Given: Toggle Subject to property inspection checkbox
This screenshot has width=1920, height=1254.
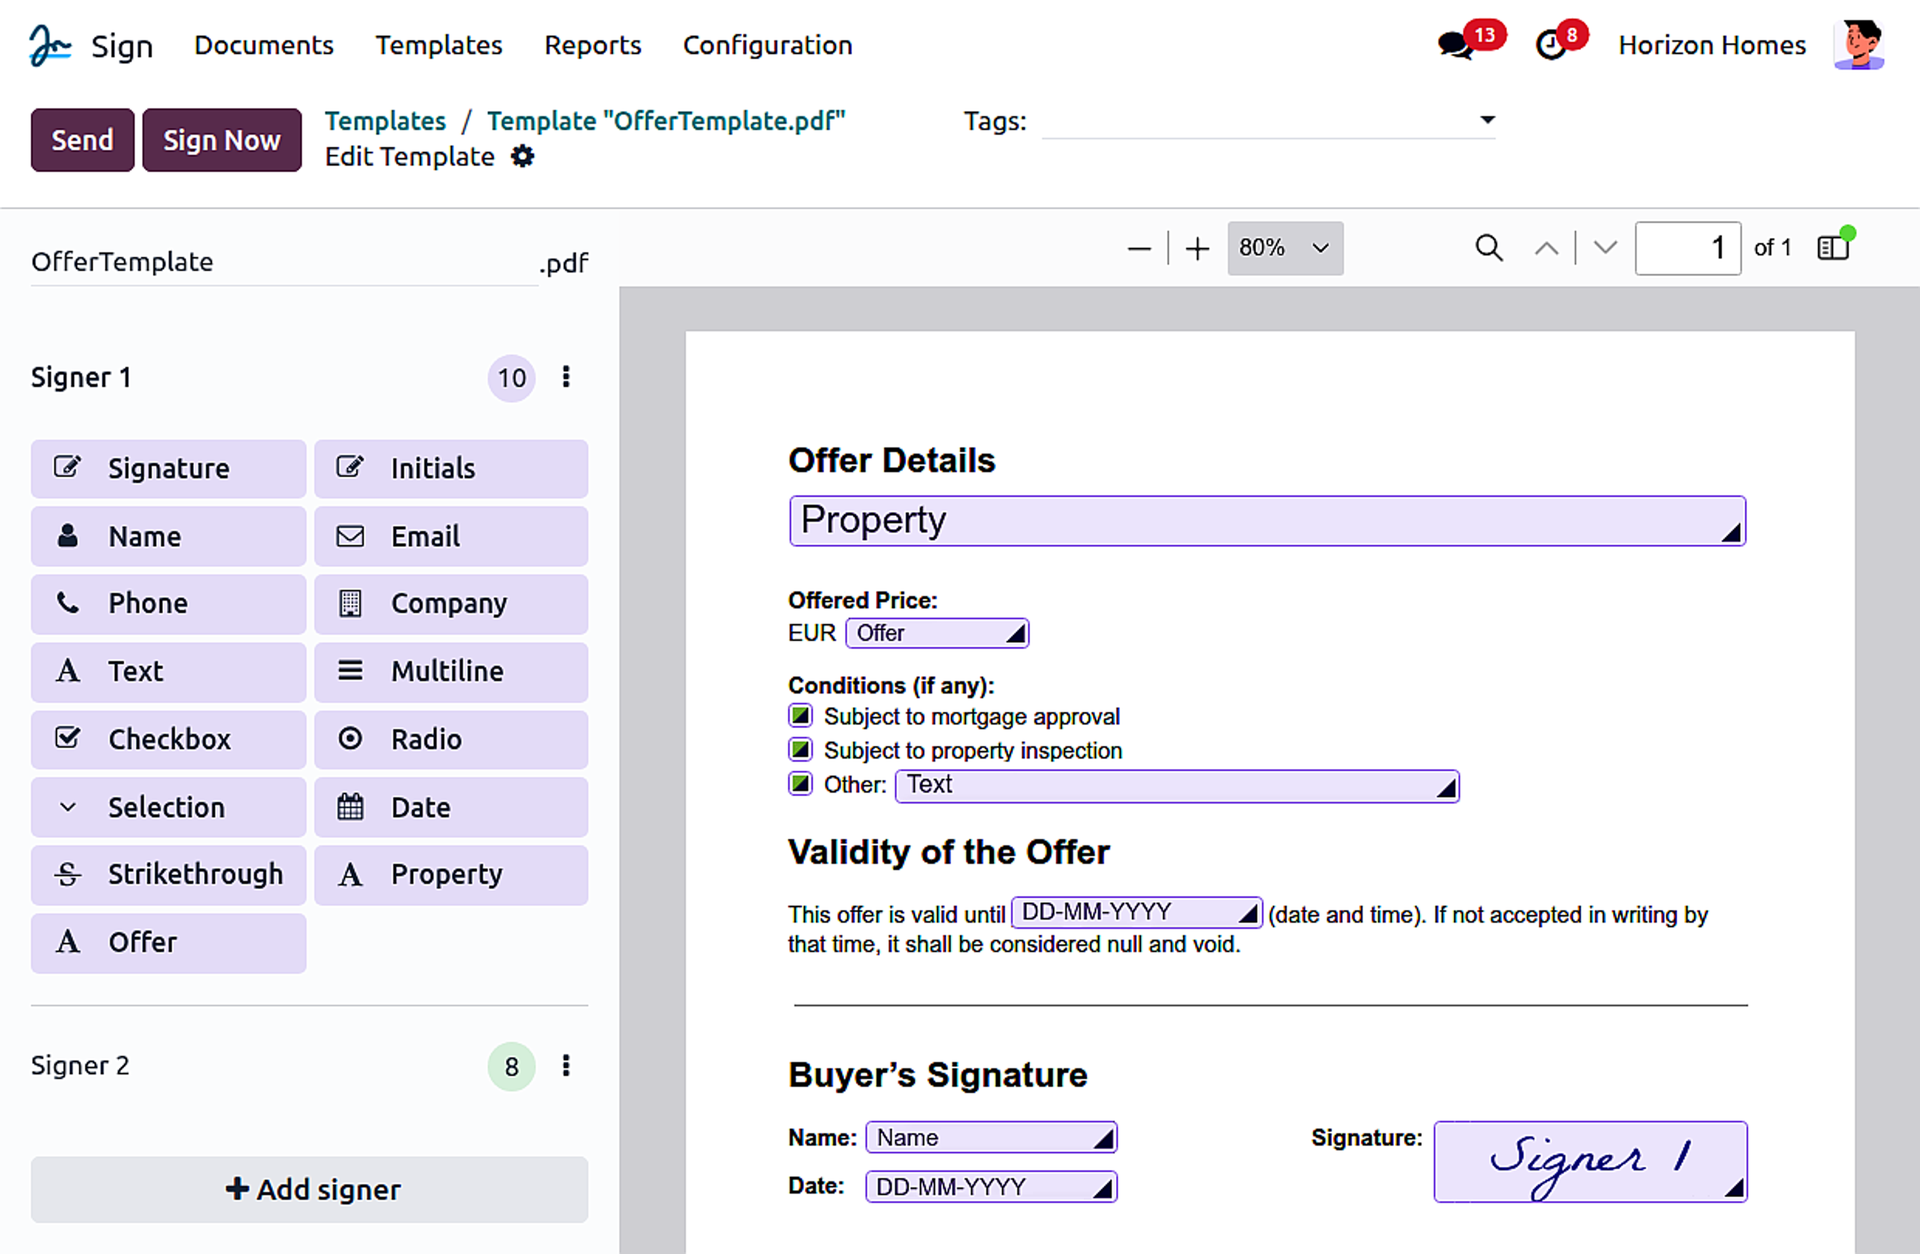Looking at the screenshot, I should click(800, 750).
